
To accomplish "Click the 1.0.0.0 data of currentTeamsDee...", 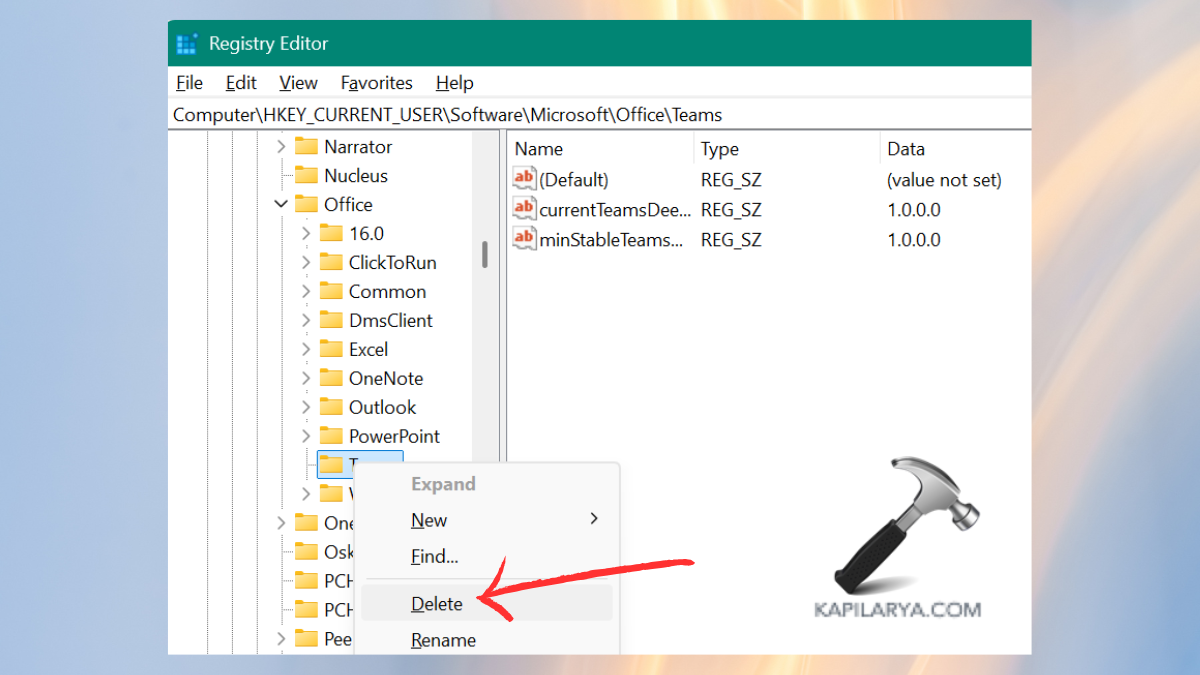I will click(x=914, y=210).
